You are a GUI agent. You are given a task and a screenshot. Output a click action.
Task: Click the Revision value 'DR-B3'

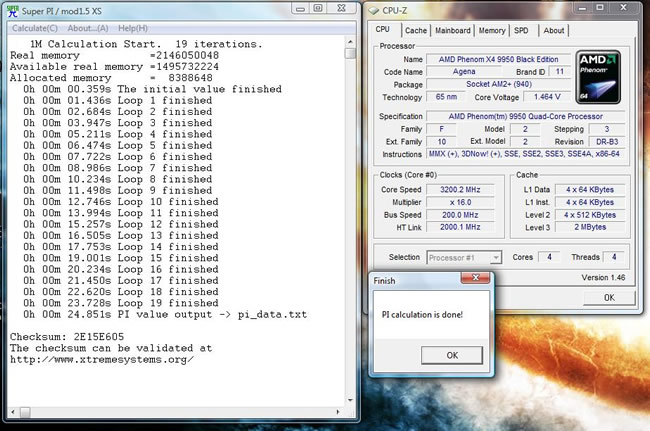(607, 142)
